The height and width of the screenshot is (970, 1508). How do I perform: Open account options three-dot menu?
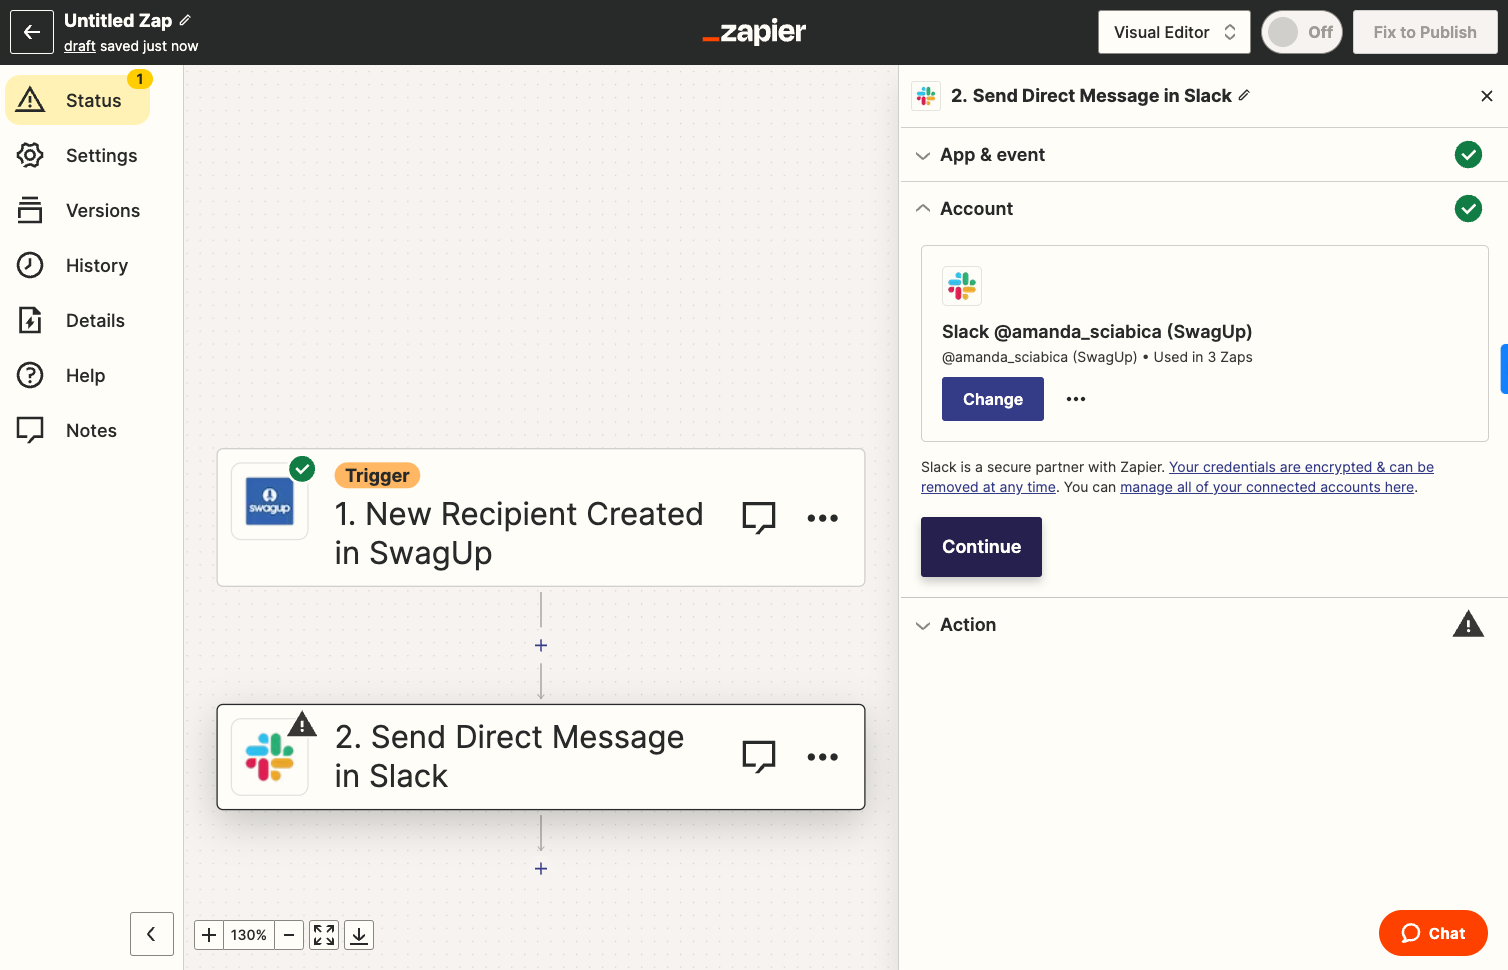tap(1076, 399)
